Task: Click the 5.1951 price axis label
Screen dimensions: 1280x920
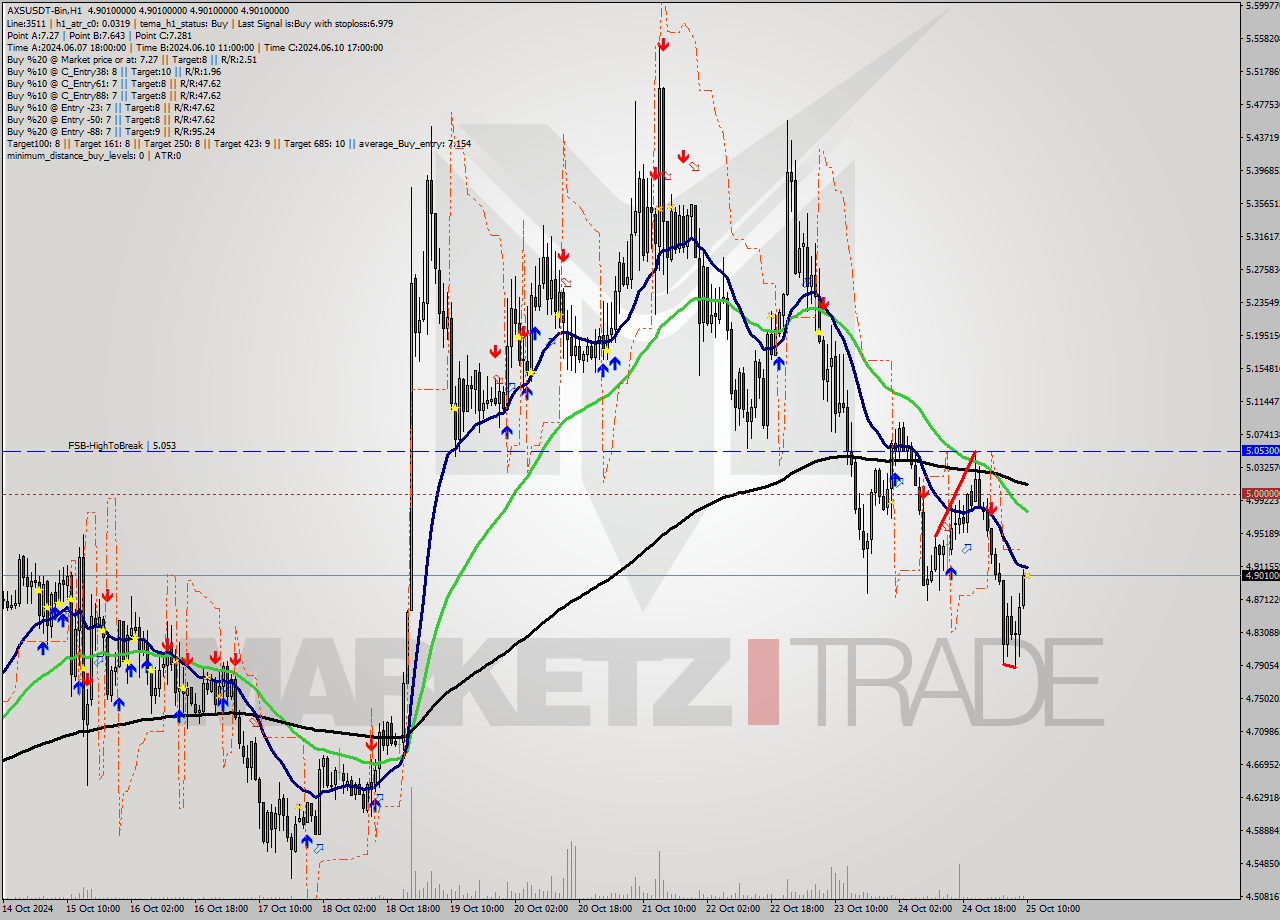Action: pos(1262,336)
